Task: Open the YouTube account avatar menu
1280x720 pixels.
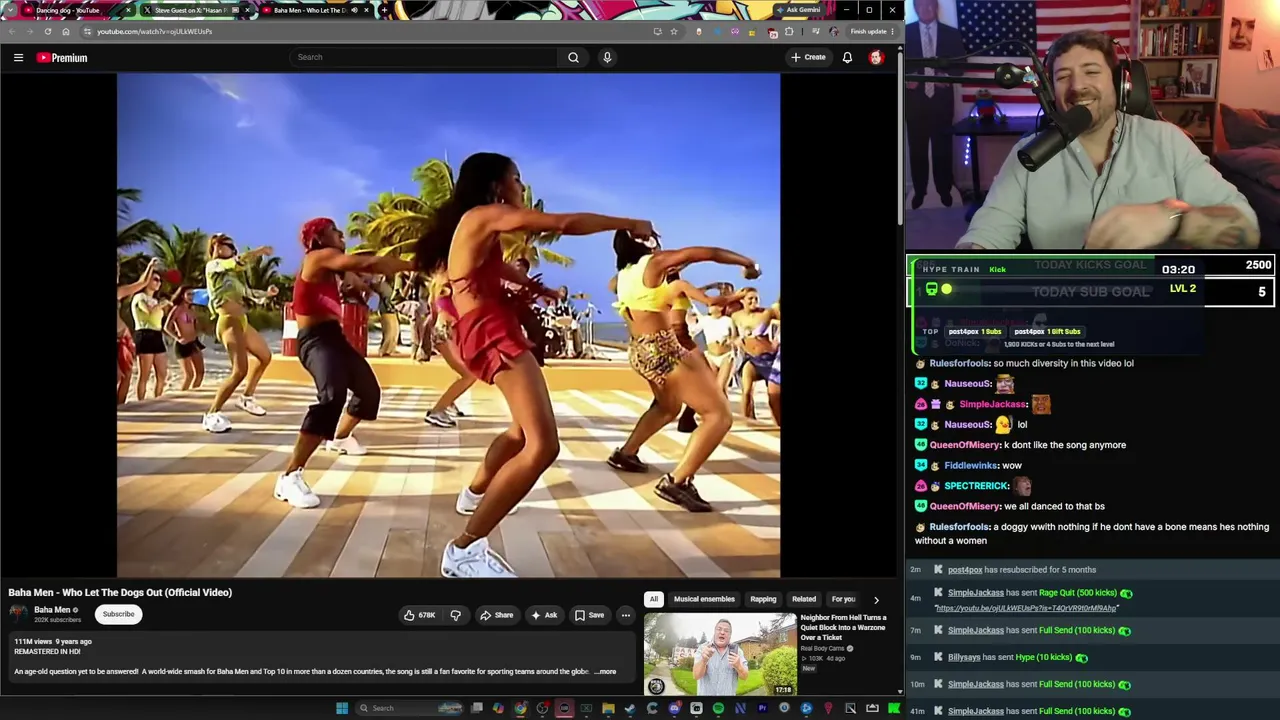Action: [x=876, y=57]
